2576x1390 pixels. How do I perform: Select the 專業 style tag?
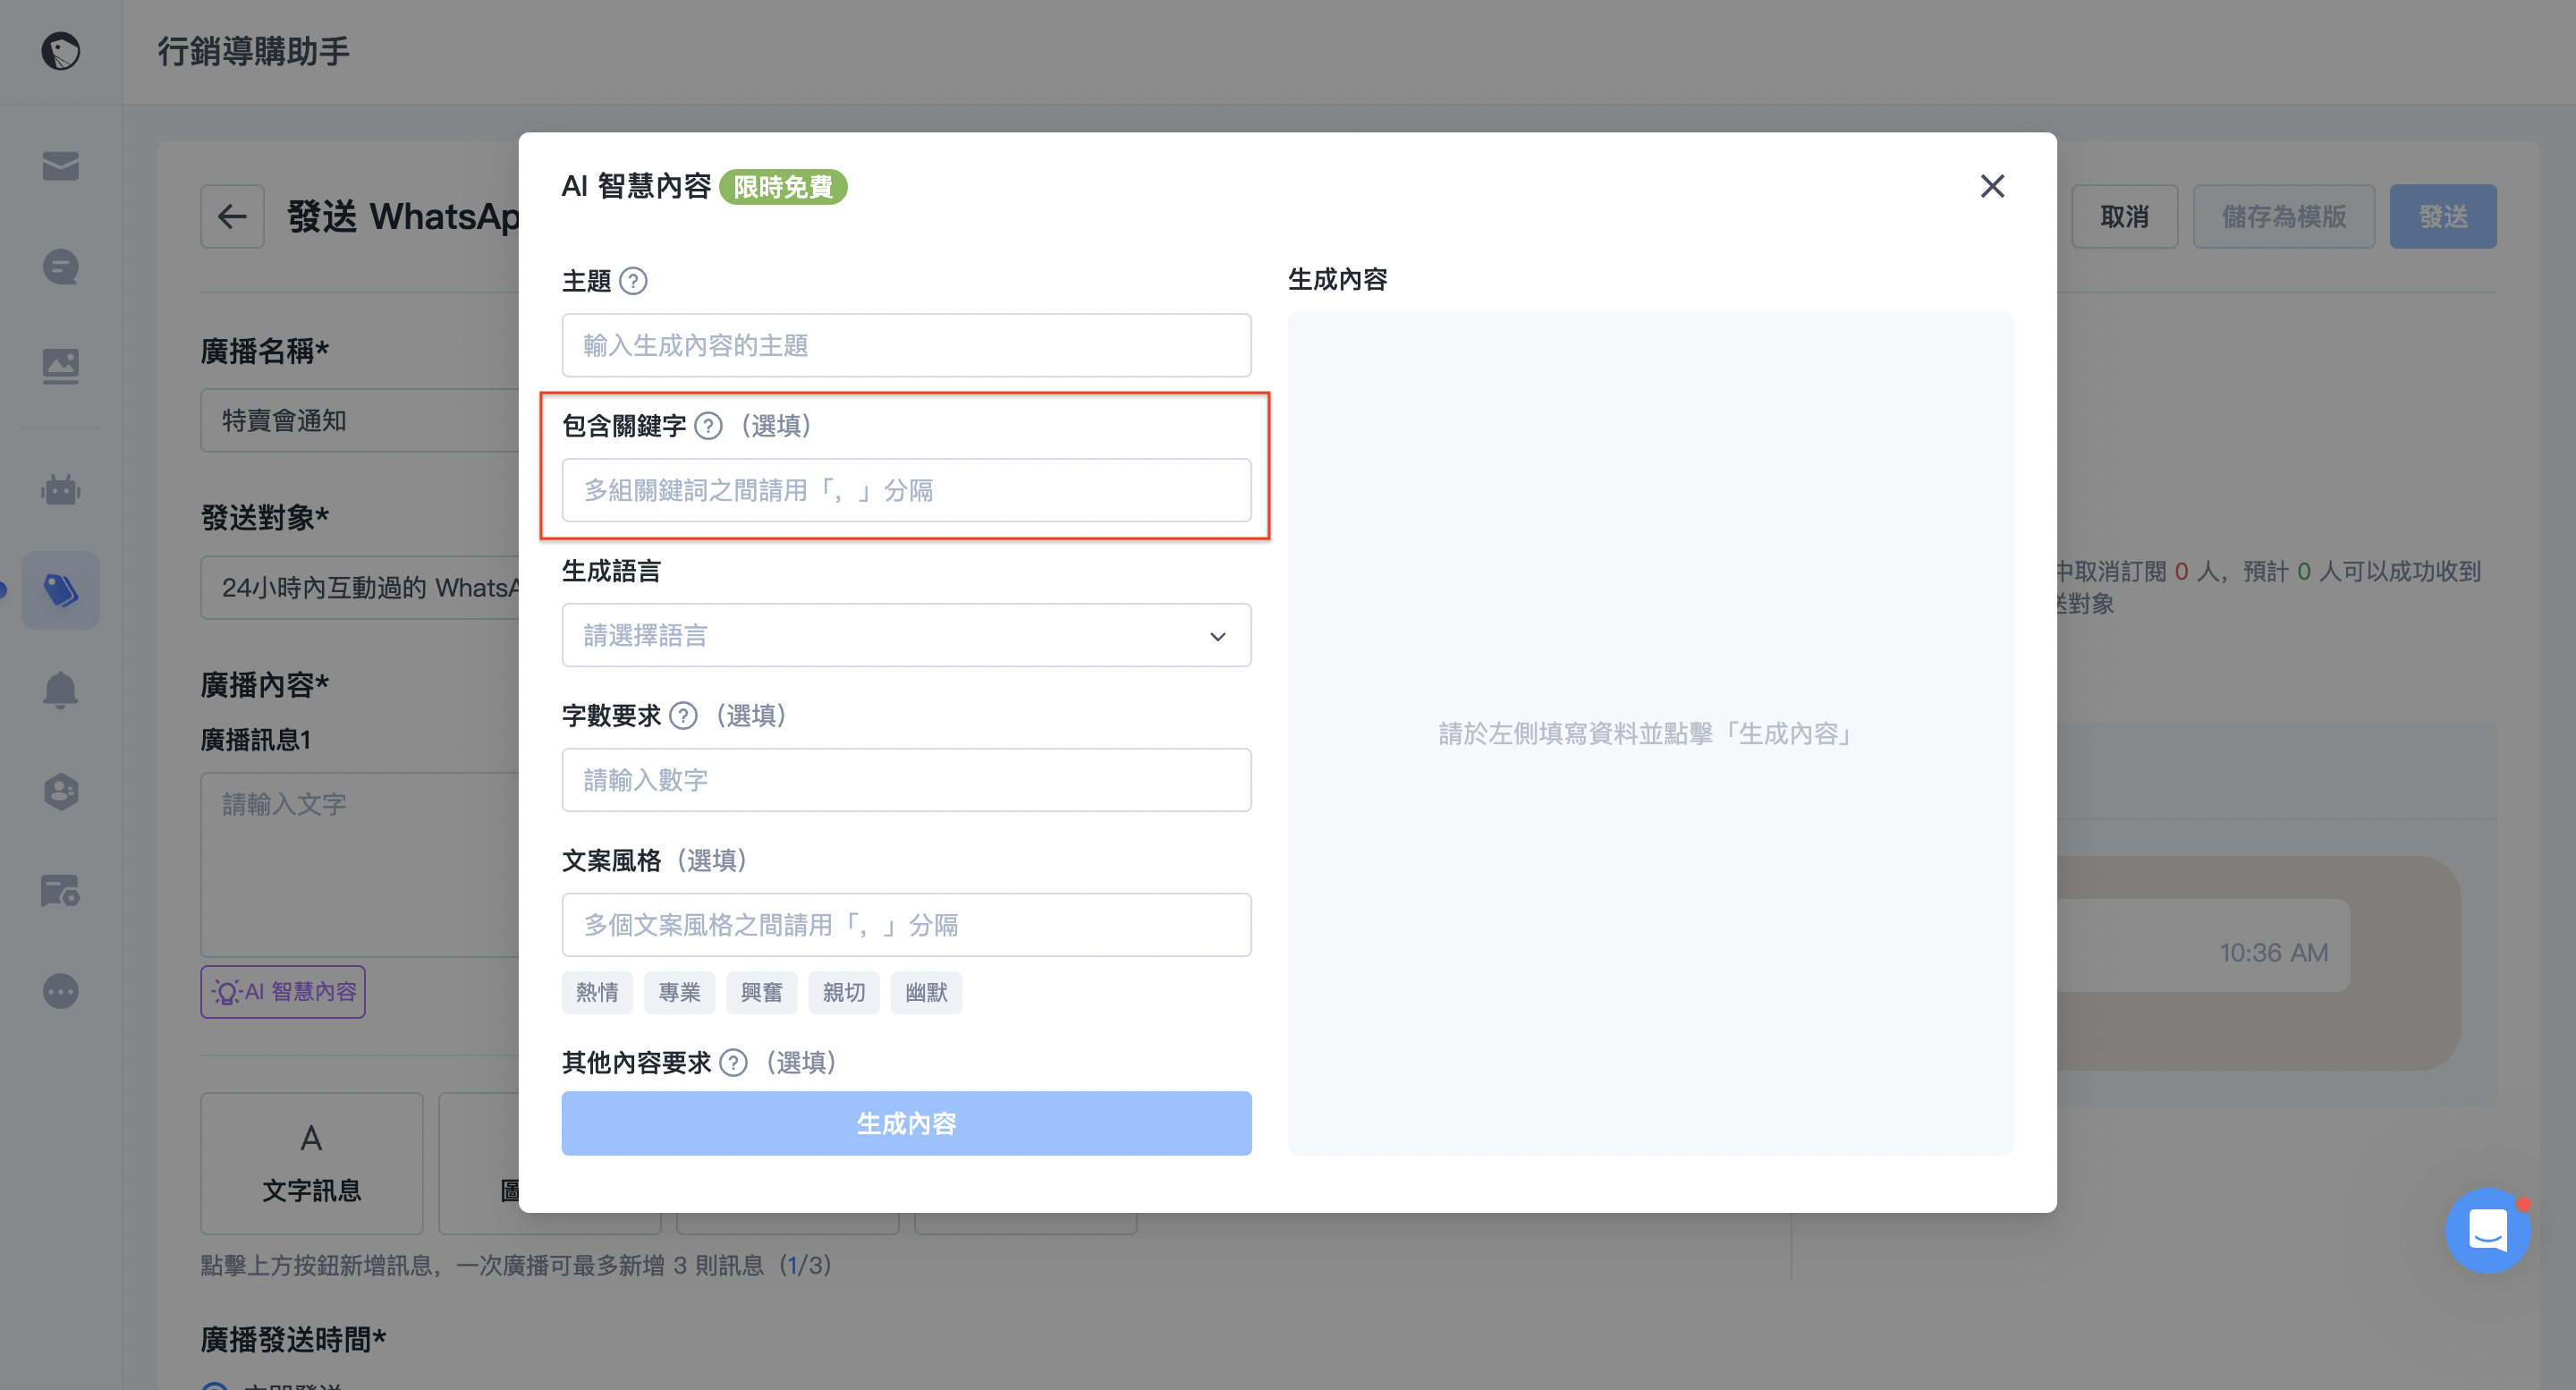point(679,992)
